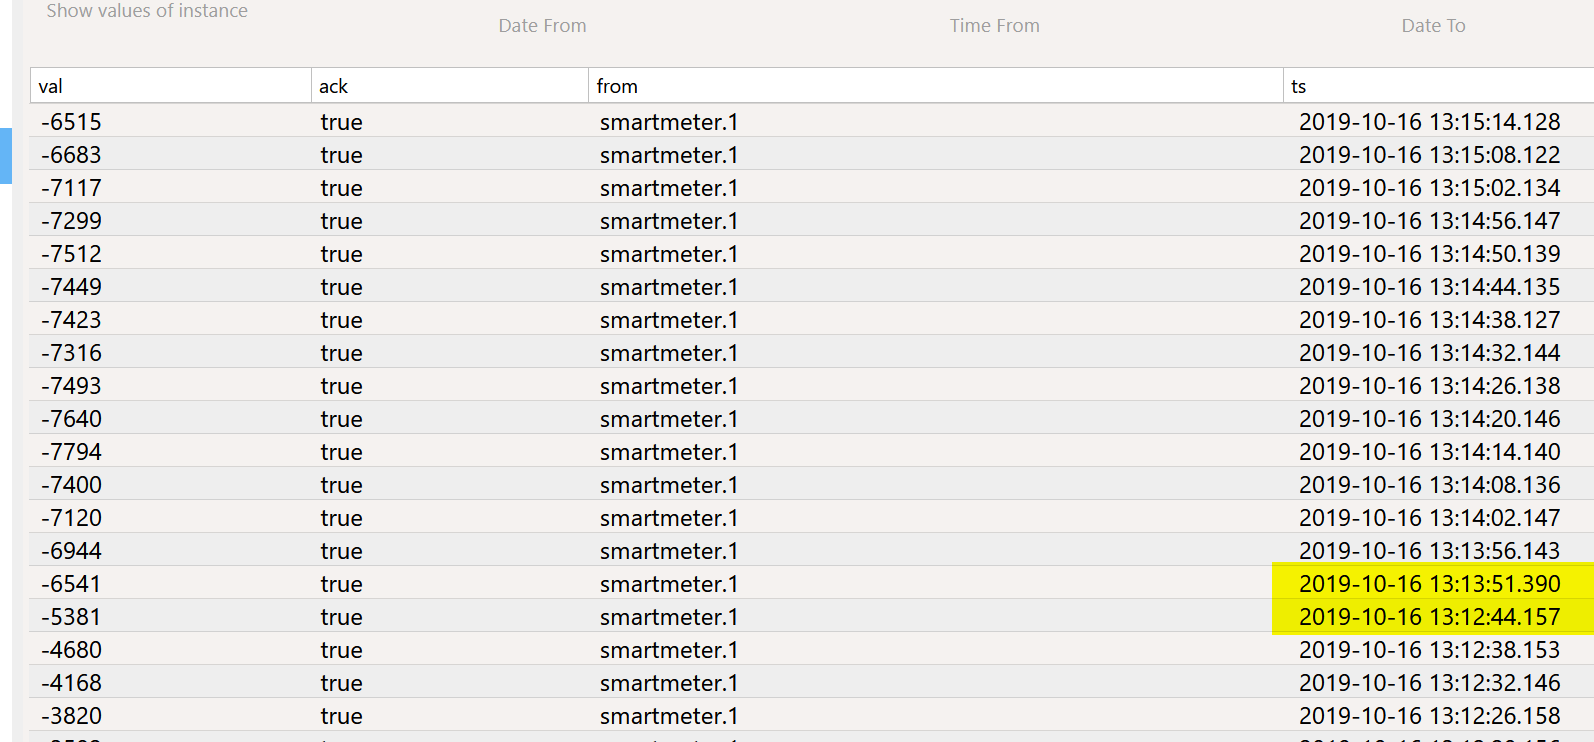1594x742 pixels.
Task: Click the Time From field
Action: [995, 26]
